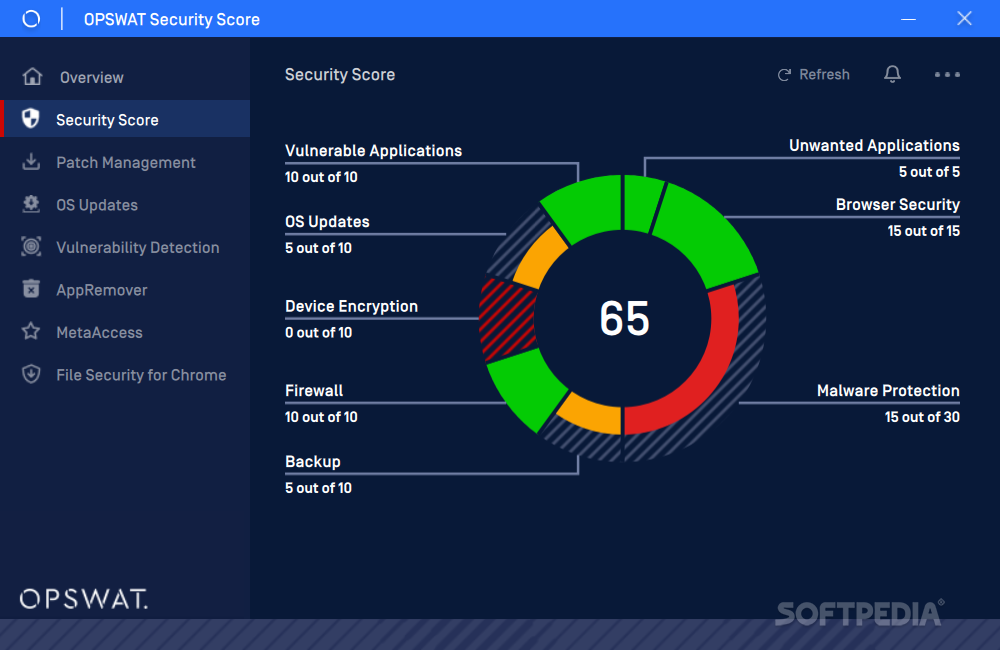Open OS Updates in the sidebar
Image resolution: width=1000 pixels, height=650 pixels.
pos(125,205)
